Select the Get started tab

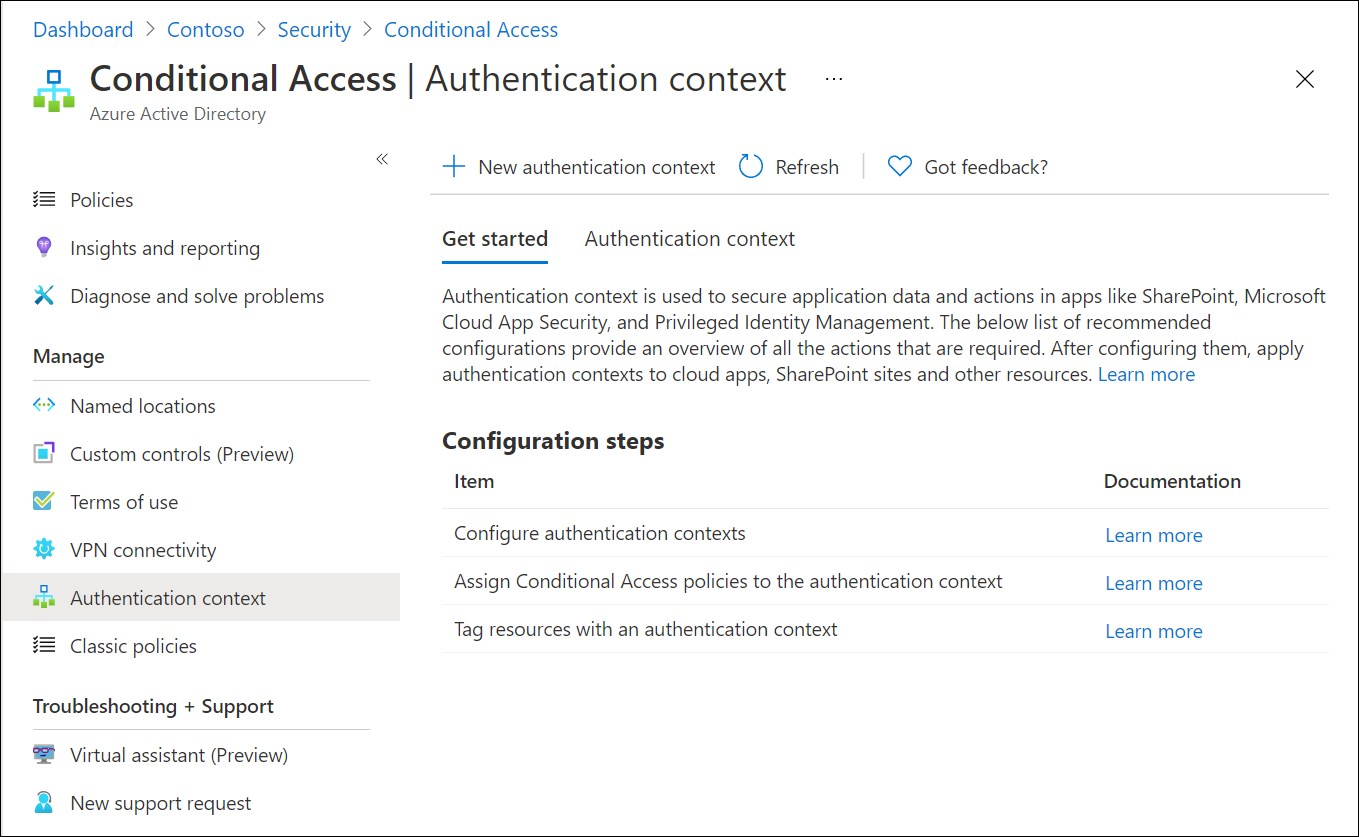(x=494, y=238)
